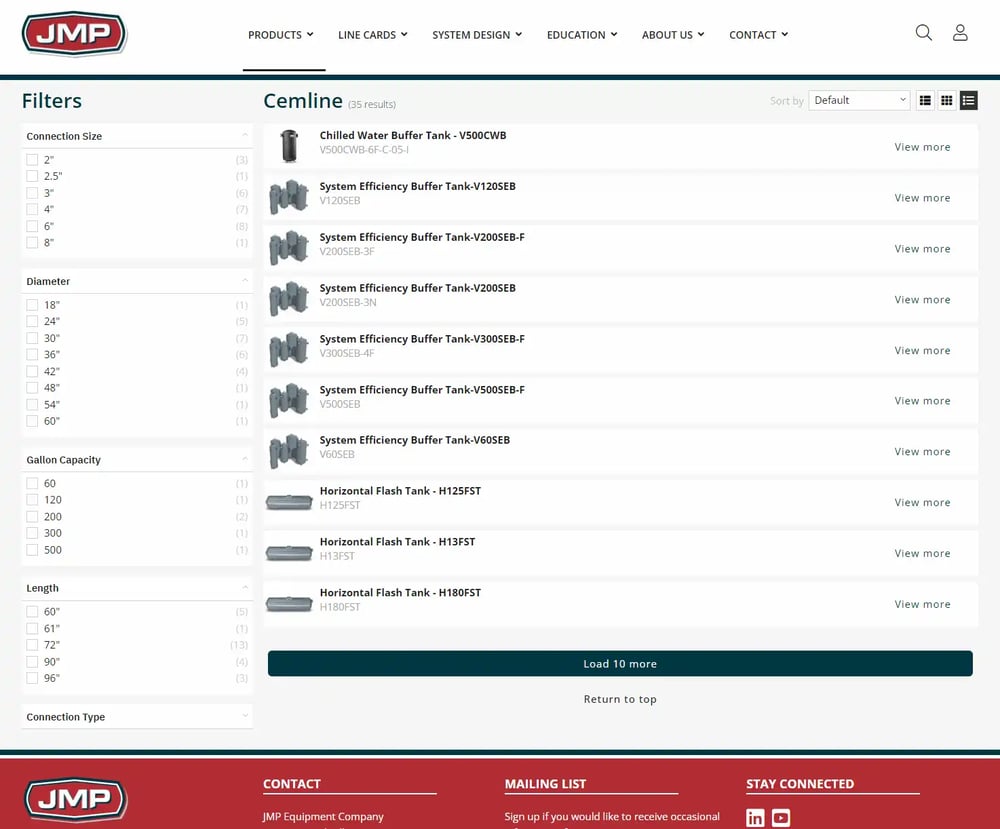Open the Education menu
Image resolution: width=1000 pixels, height=829 pixels.
(x=582, y=35)
